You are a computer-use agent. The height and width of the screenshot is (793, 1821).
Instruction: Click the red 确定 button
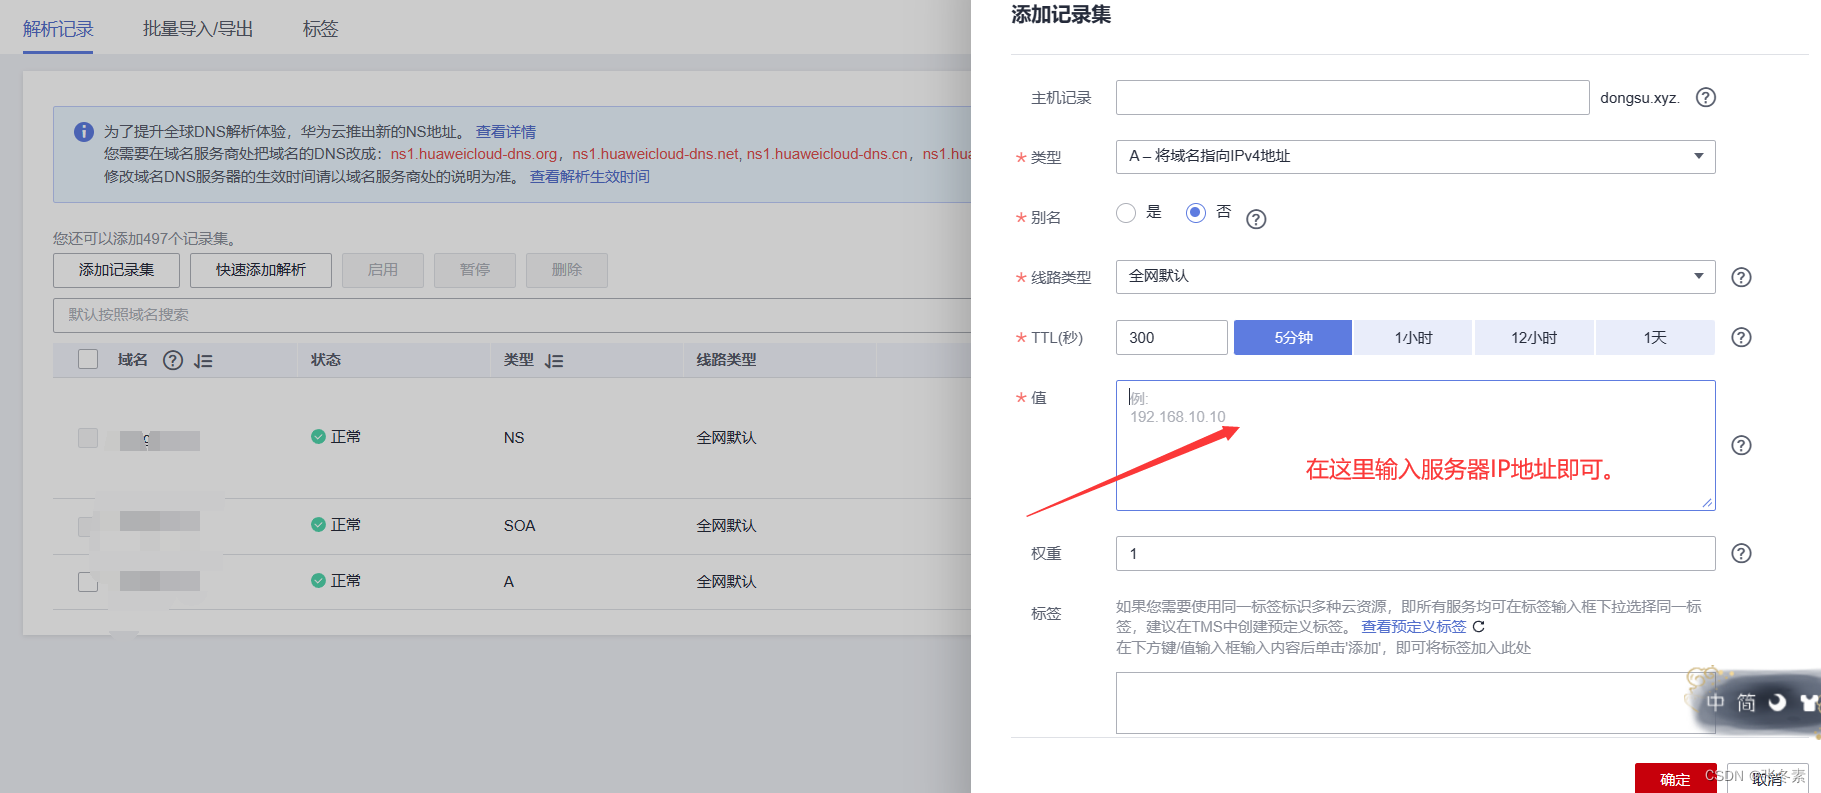coord(1675,778)
